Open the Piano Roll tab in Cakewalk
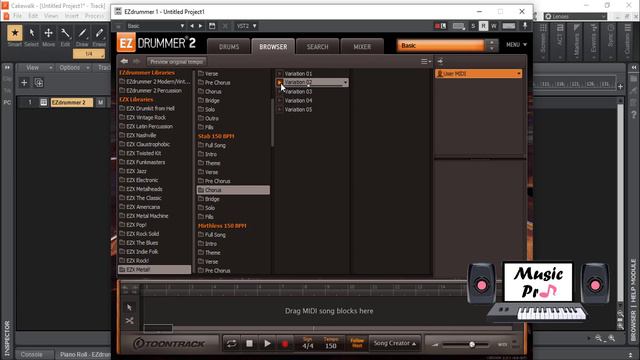The image size is (640, 360). [x=84, y=354]
